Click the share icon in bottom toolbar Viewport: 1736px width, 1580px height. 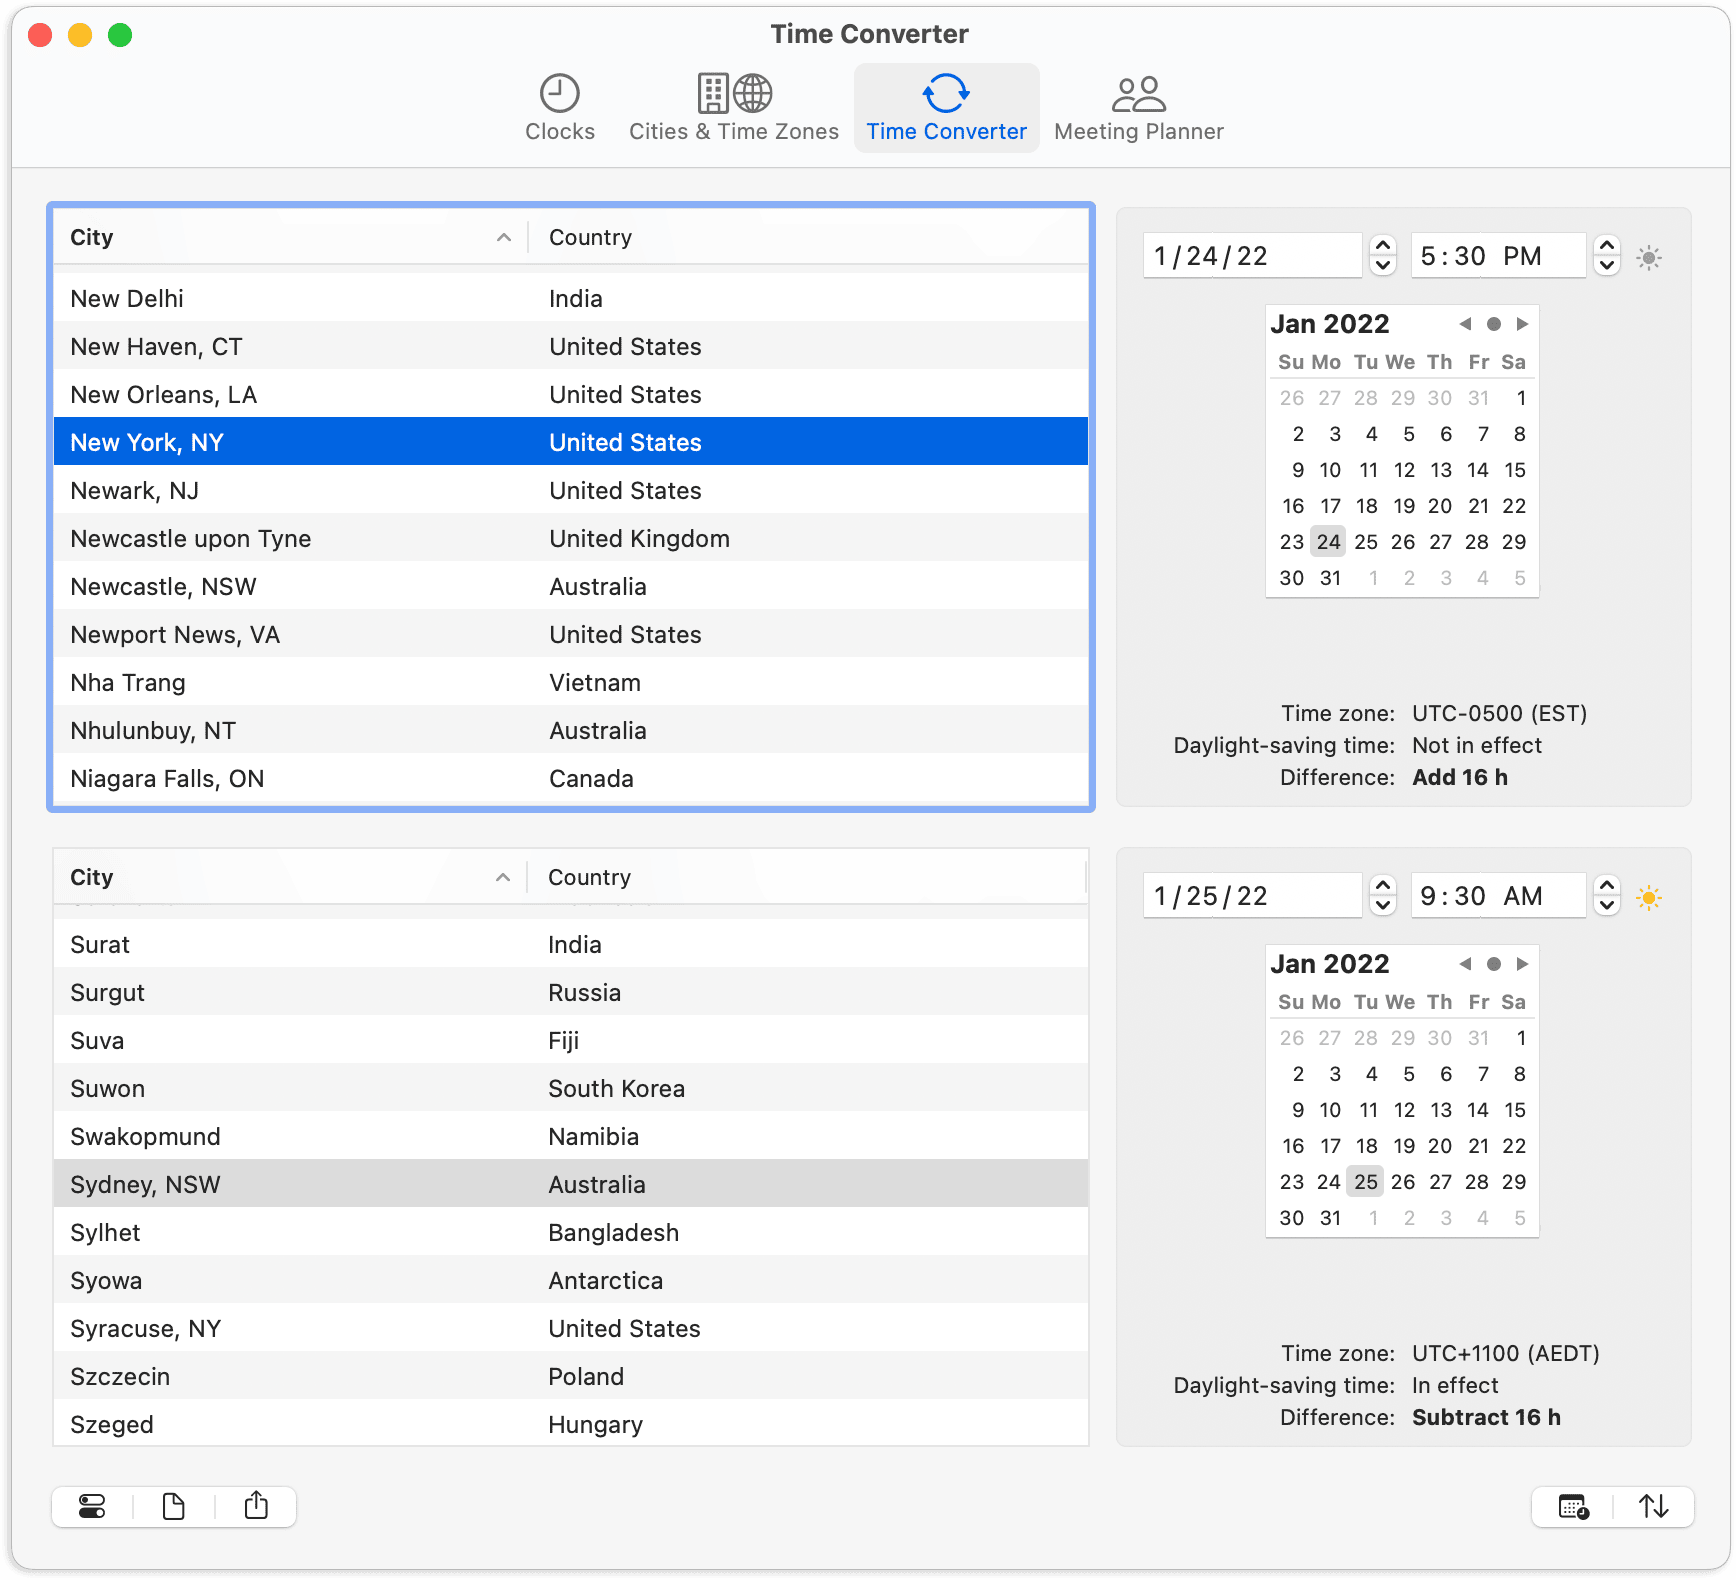coord(256,1506)
